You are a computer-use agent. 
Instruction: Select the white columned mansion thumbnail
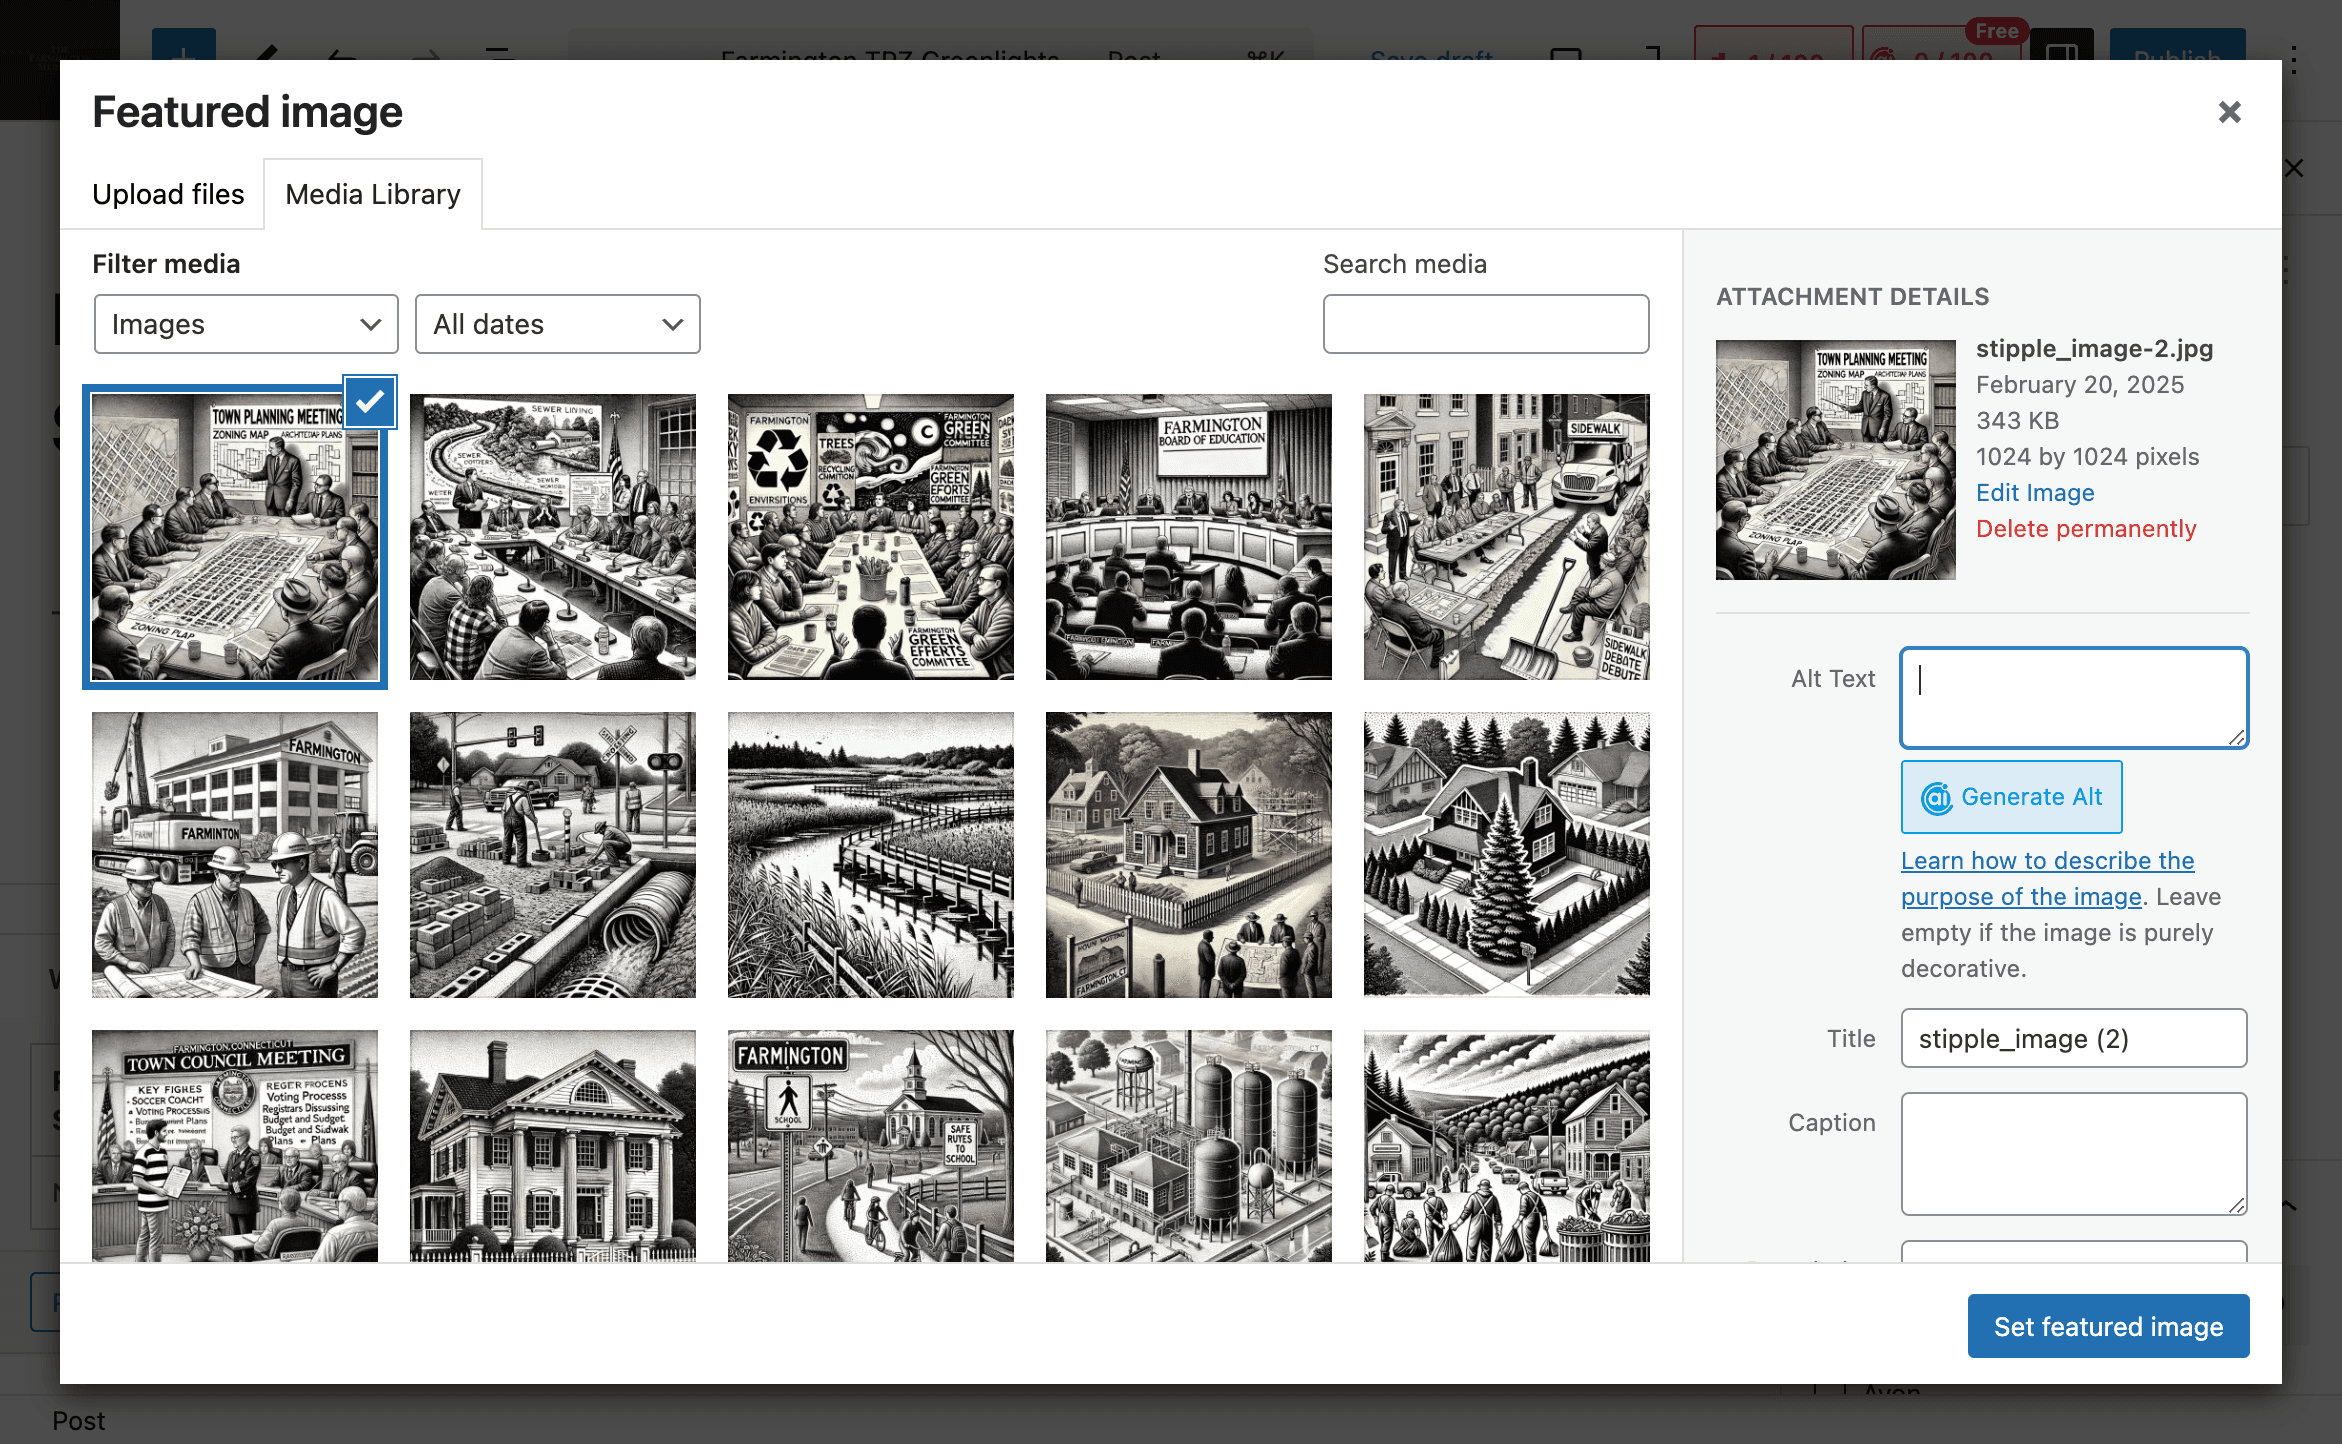point(553,1146)
